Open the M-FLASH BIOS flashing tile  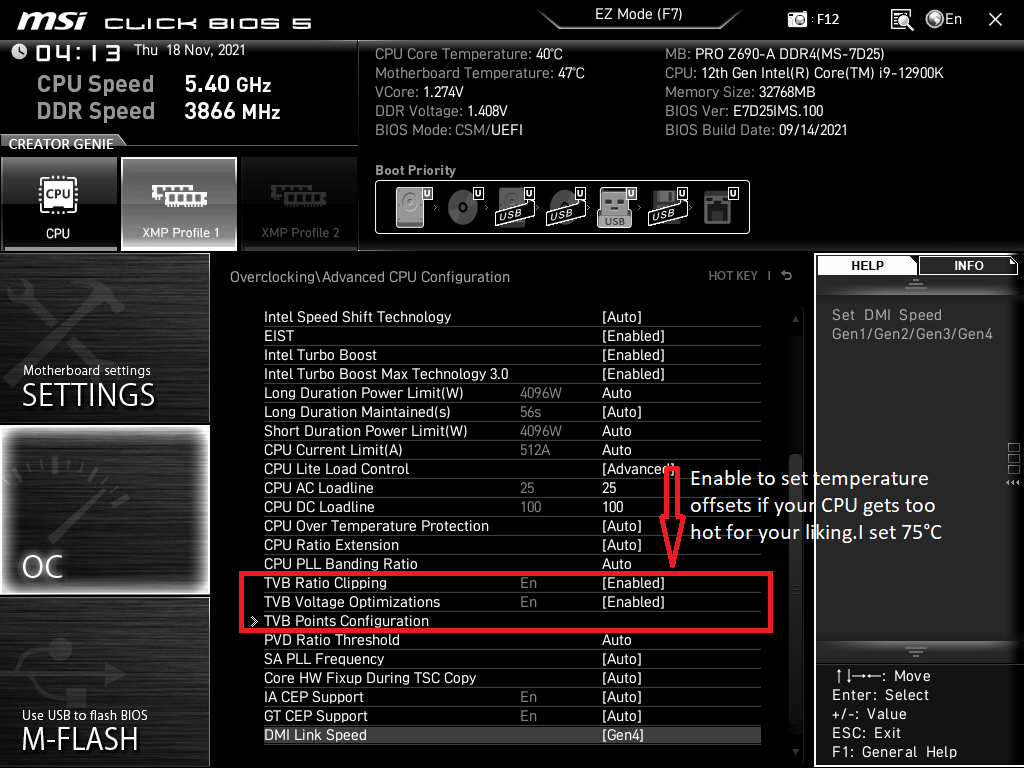pos(104,681)
